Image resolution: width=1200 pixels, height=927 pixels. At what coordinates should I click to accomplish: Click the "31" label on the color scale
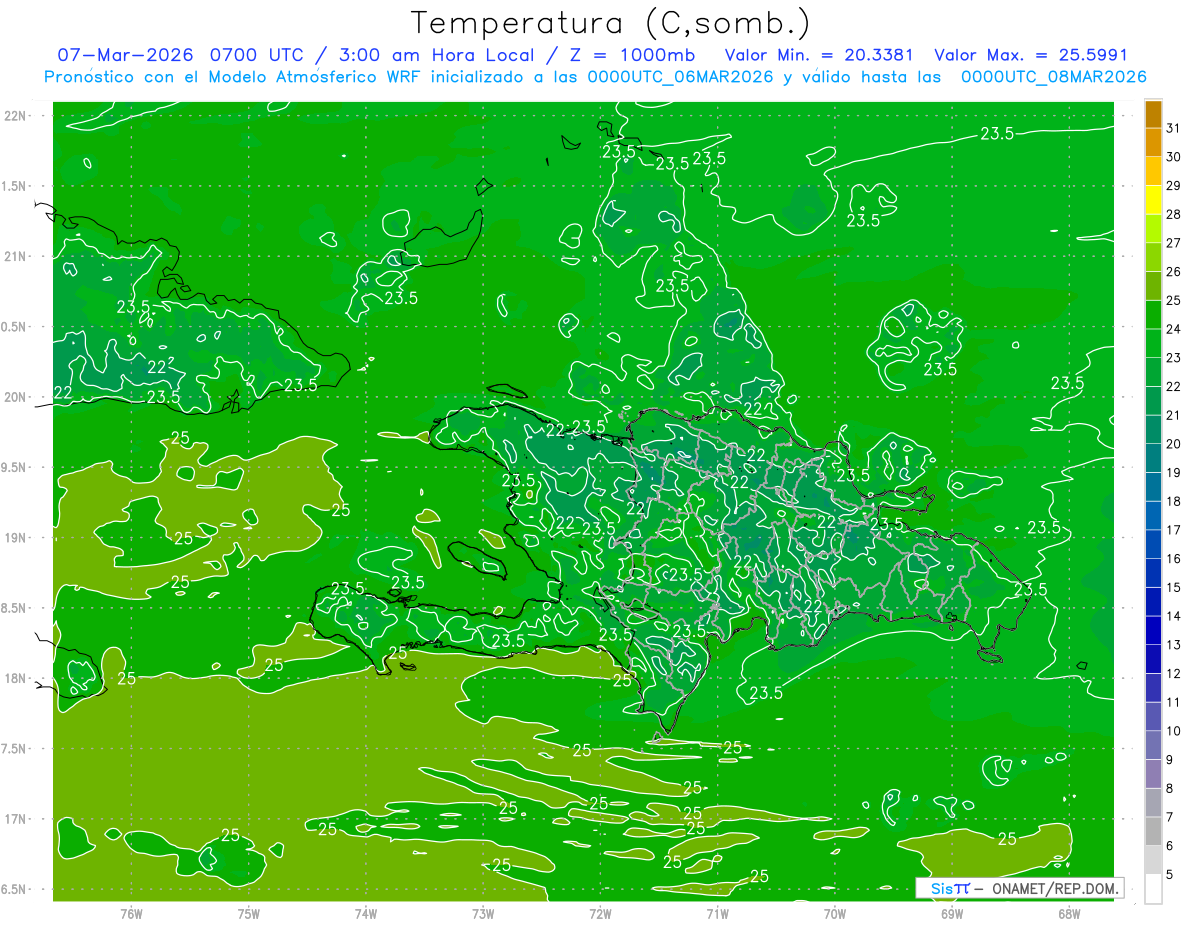1174,128
